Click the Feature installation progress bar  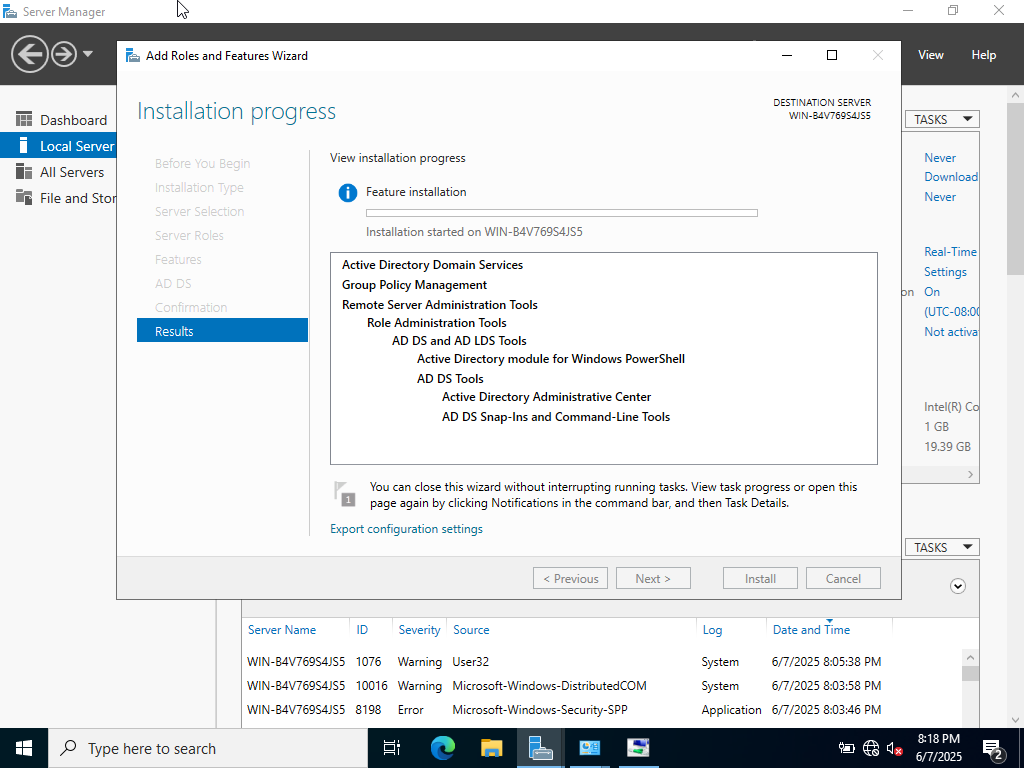[561, 213]
